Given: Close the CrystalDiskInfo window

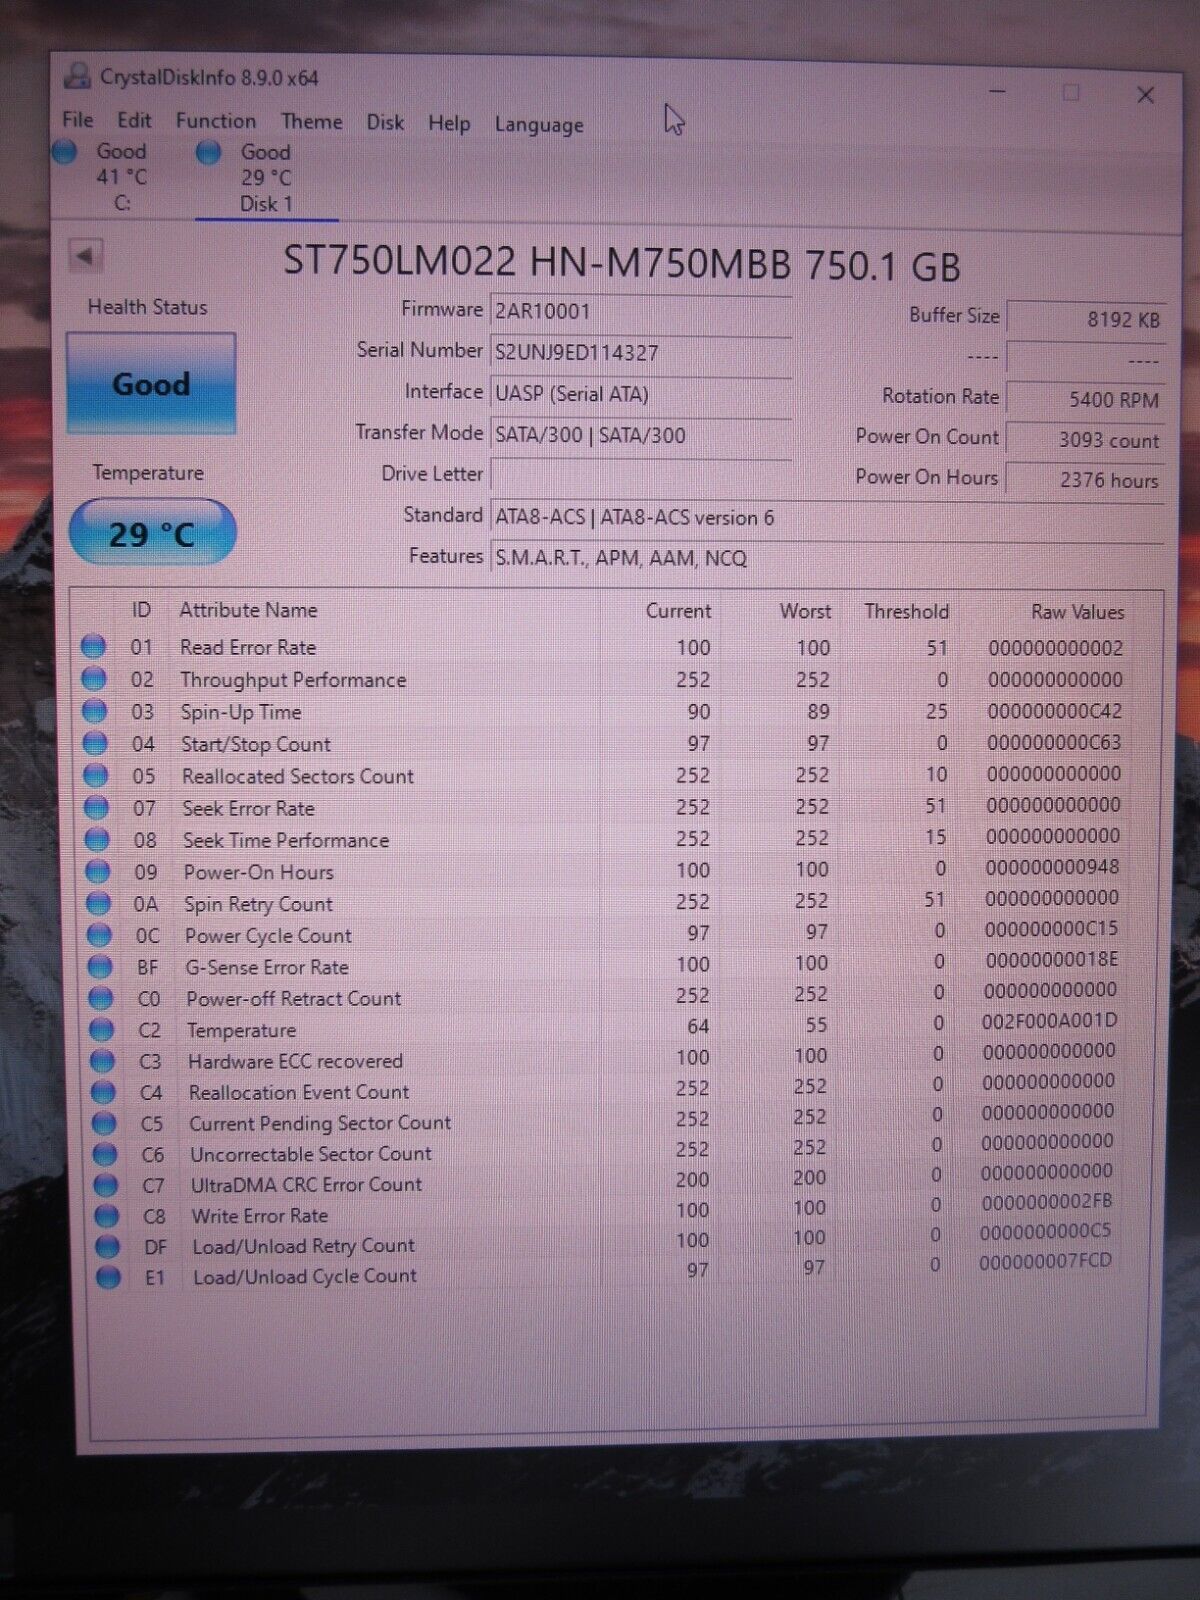Looking at the screenshot, I should click(x=1146, y=95).
